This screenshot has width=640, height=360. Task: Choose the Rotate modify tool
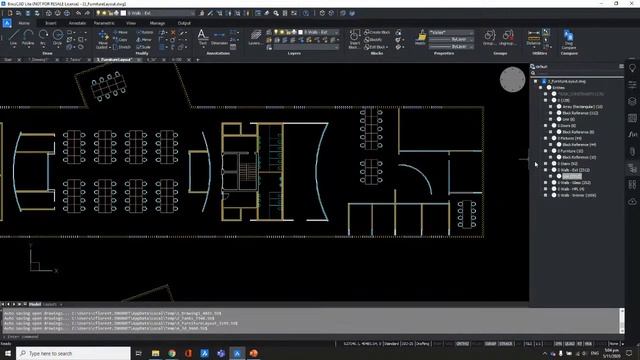pos(145,32)
